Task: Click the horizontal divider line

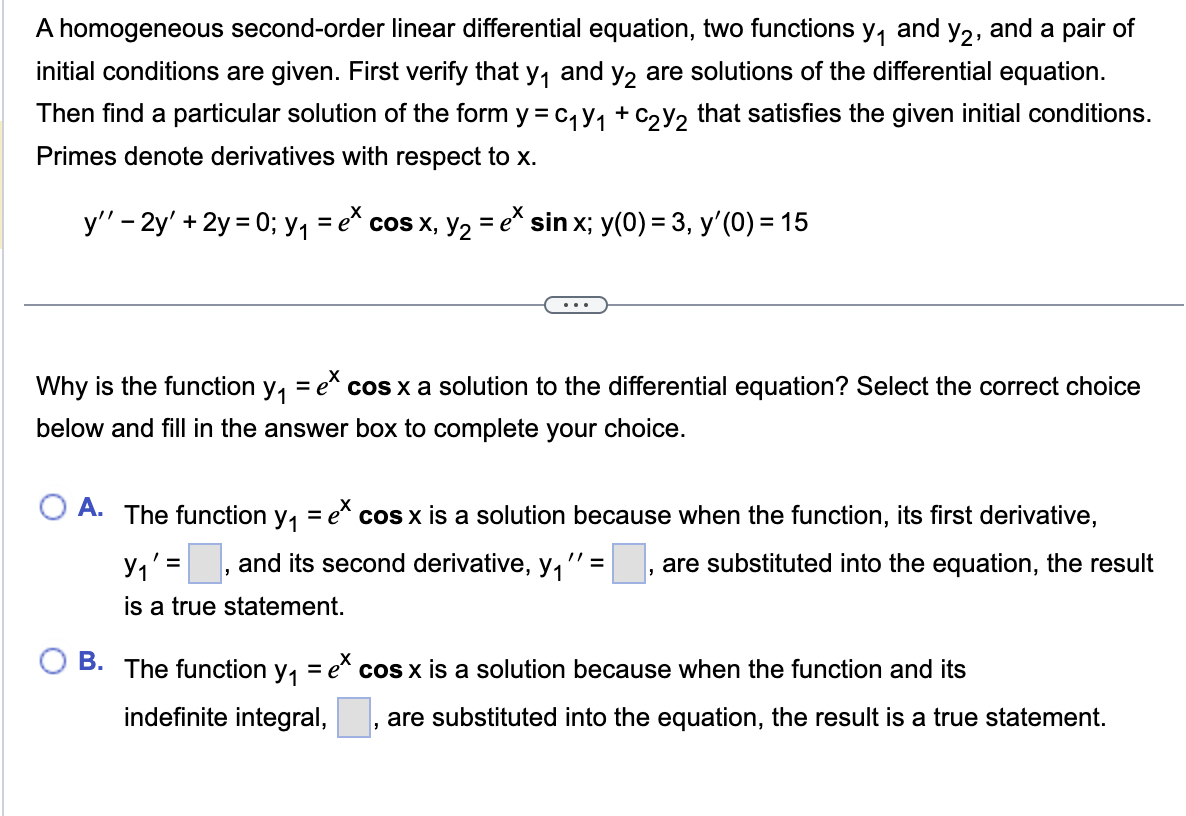Action: pyautogui.click(x=300, y=305)
